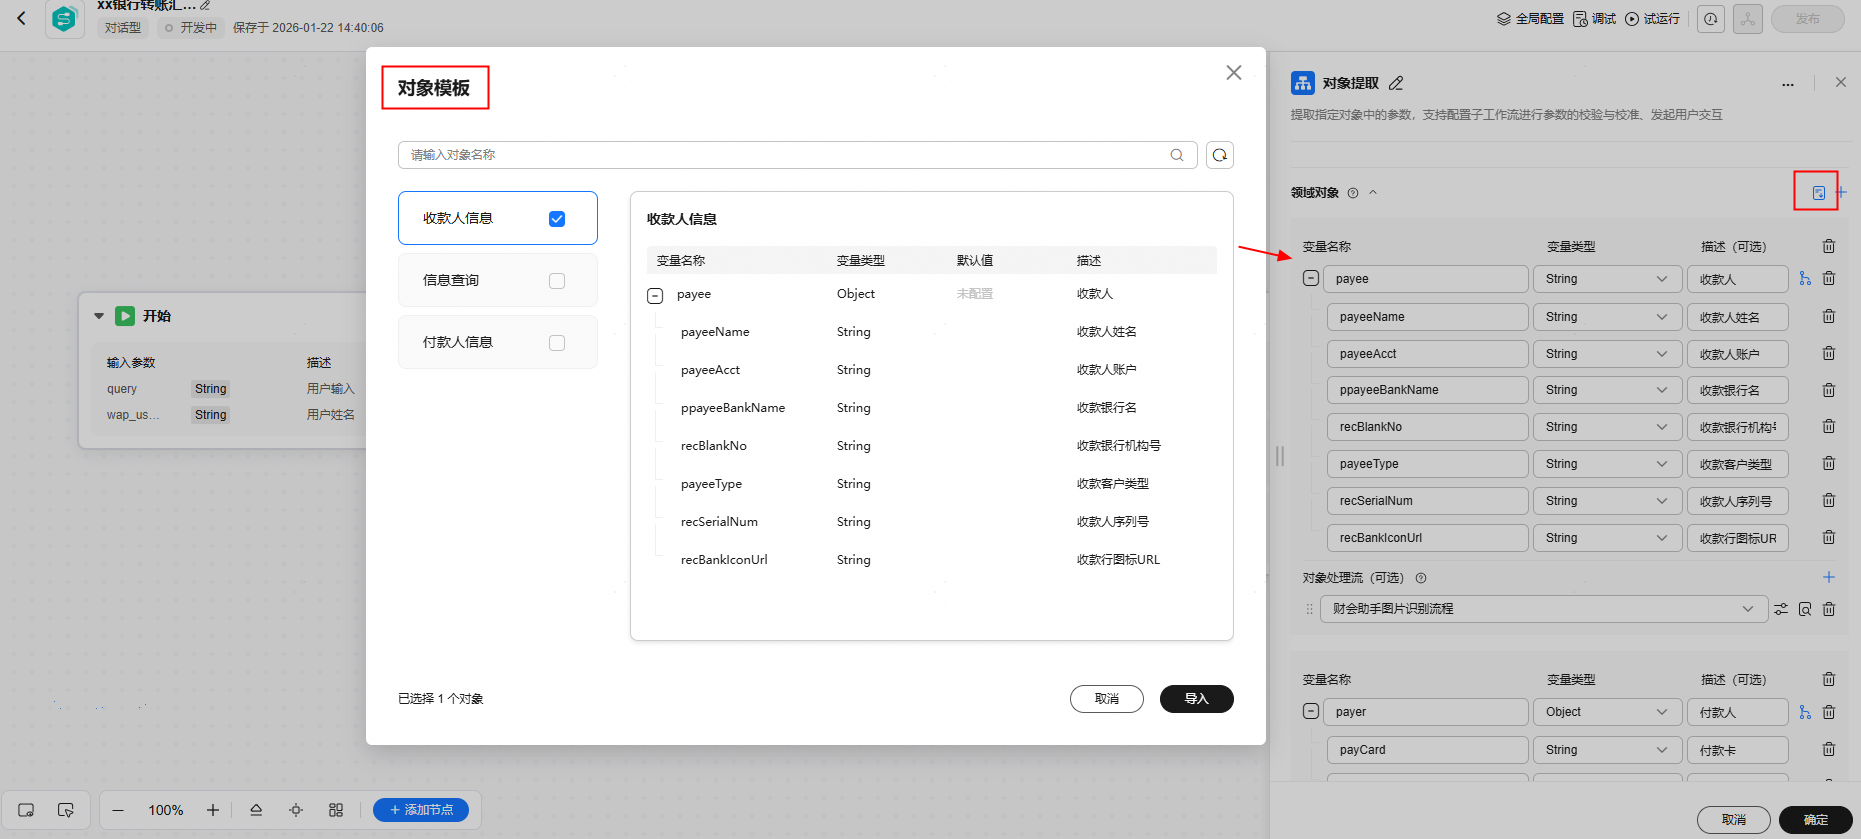Open the Object type dropdown for payer
Screen dimensions: 1861x839
(1606, 712)
